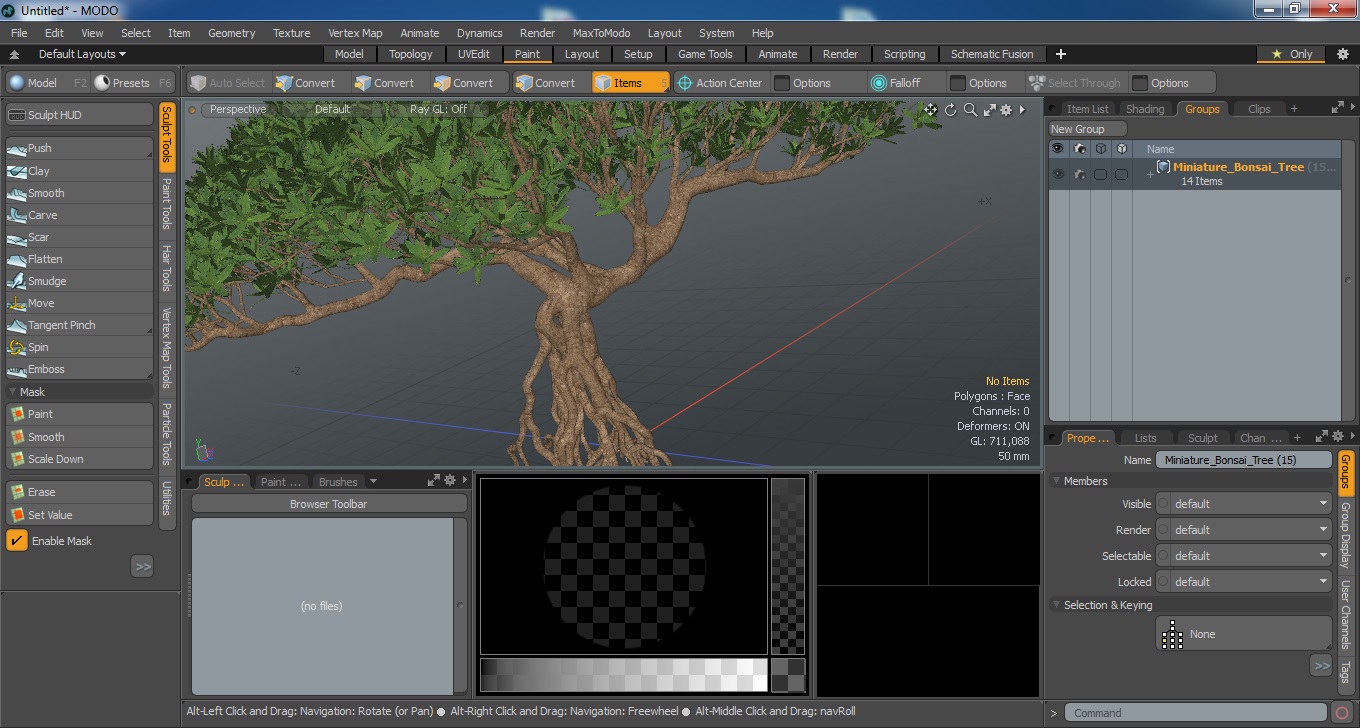Click the viewport pan (move) icon

pos(931,110)
